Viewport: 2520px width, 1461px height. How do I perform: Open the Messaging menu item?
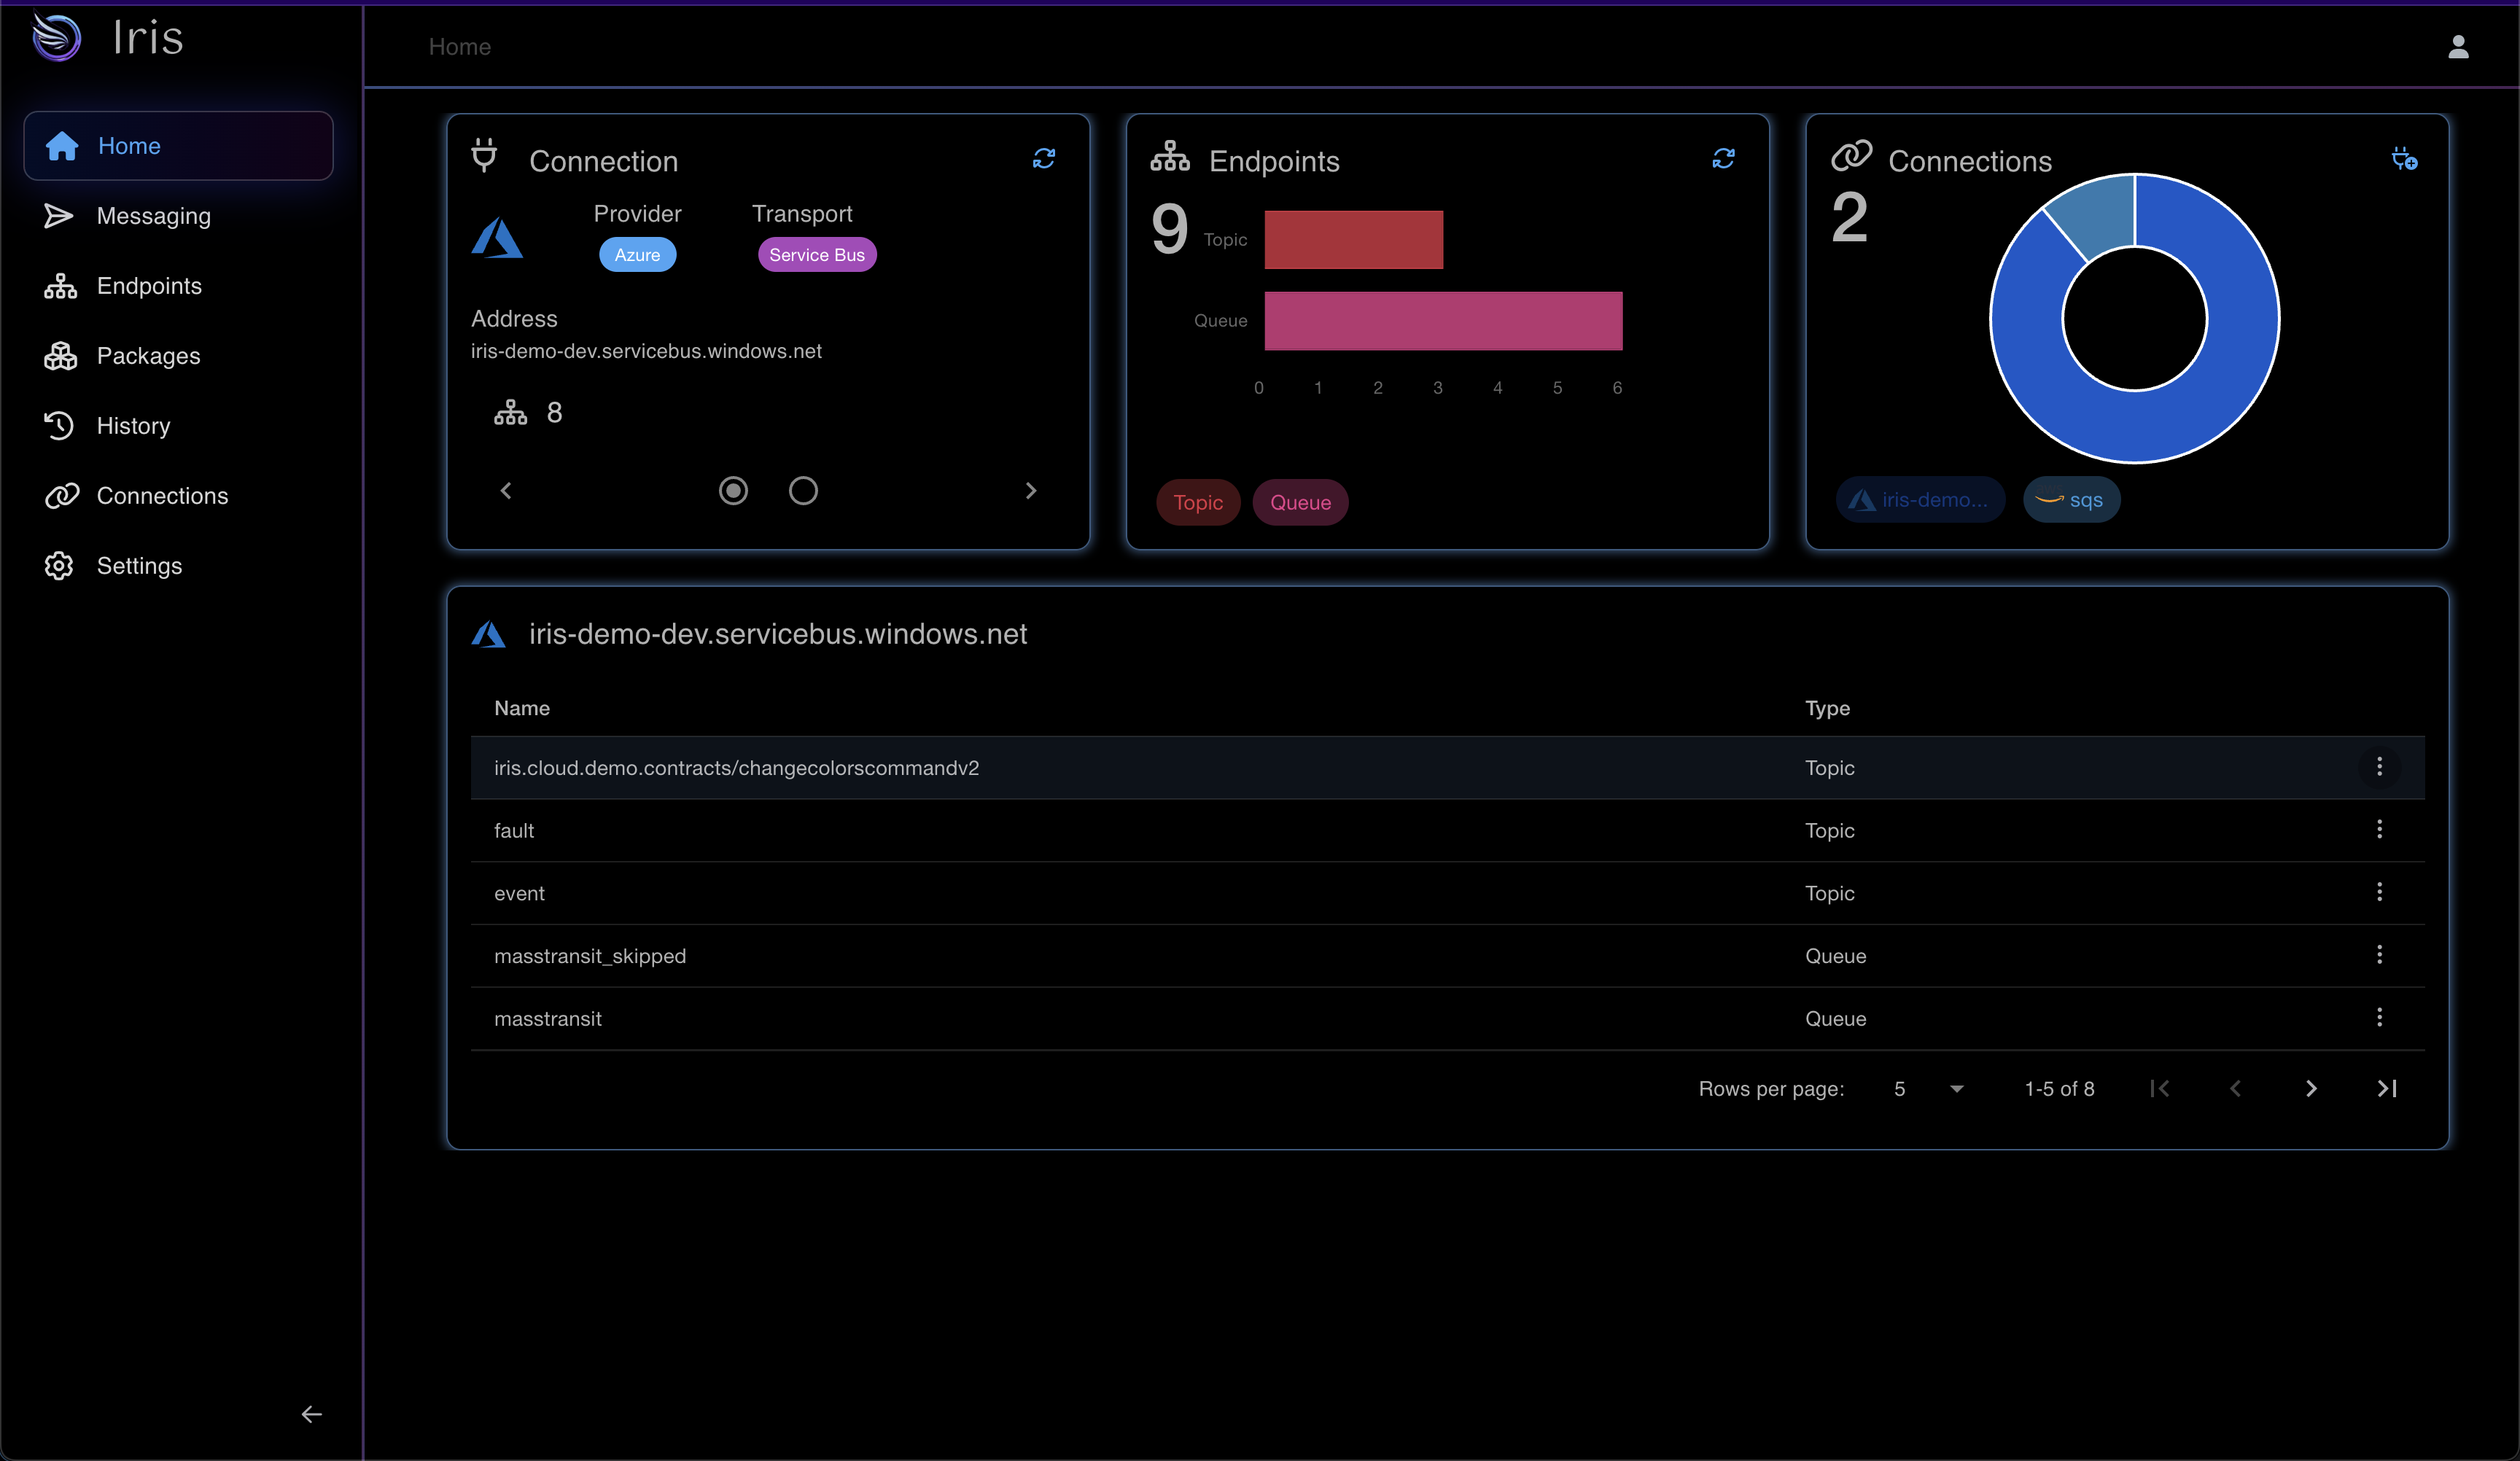(153, 216)
